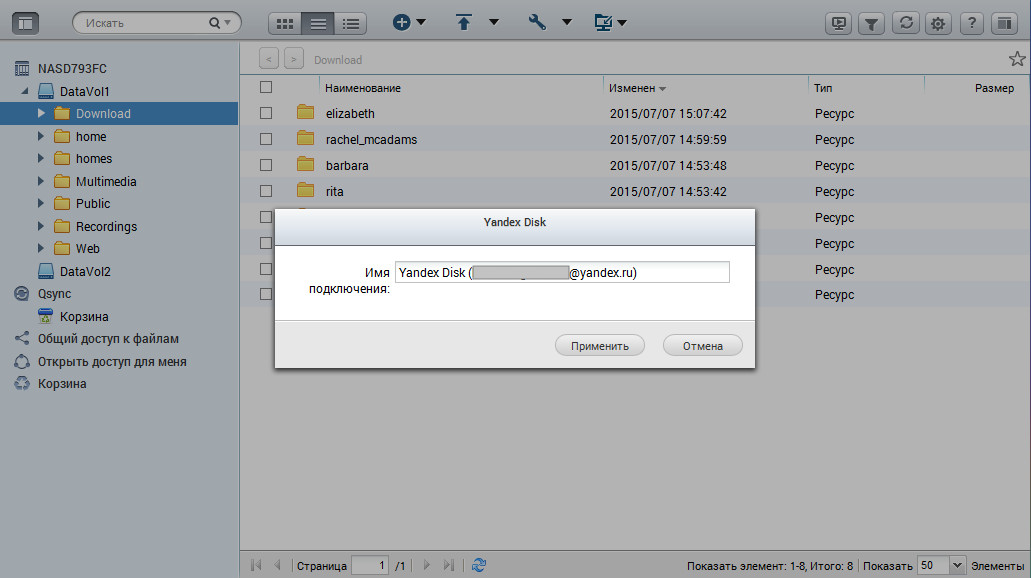
Task: Open the settings gear icon
Action: (x=938, y=24)
